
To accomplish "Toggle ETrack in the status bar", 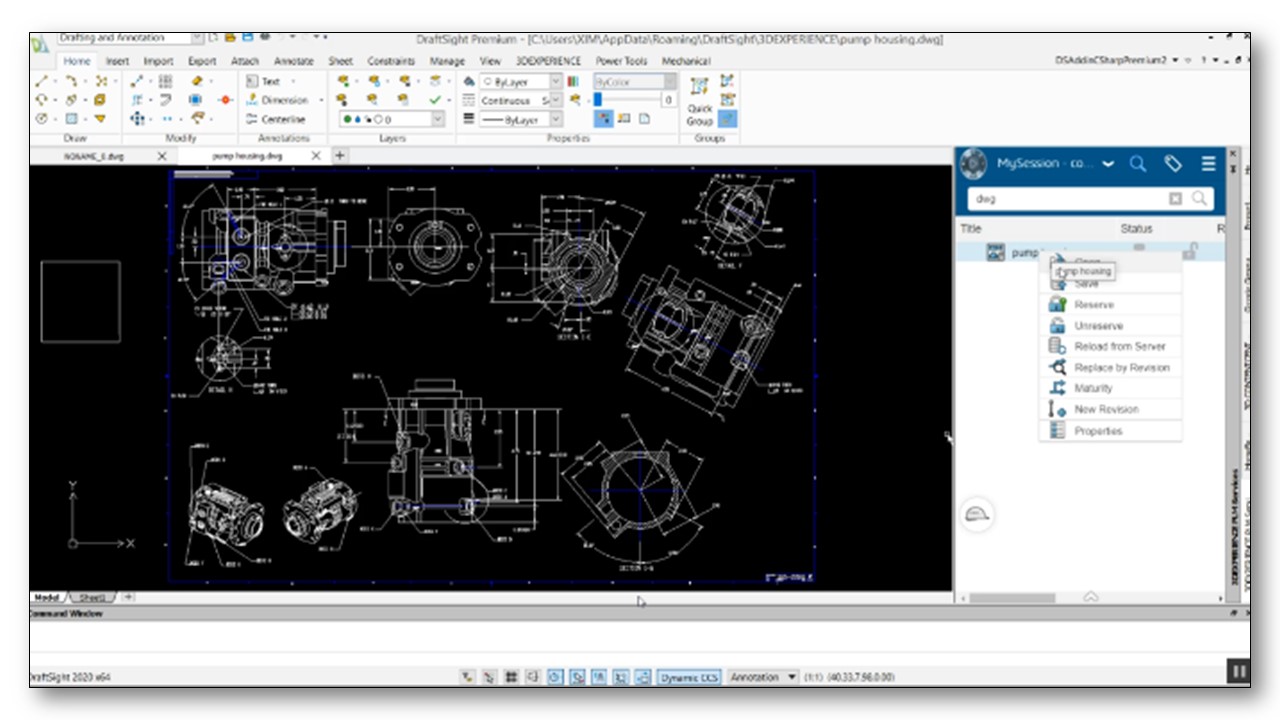I will [599, 677].
